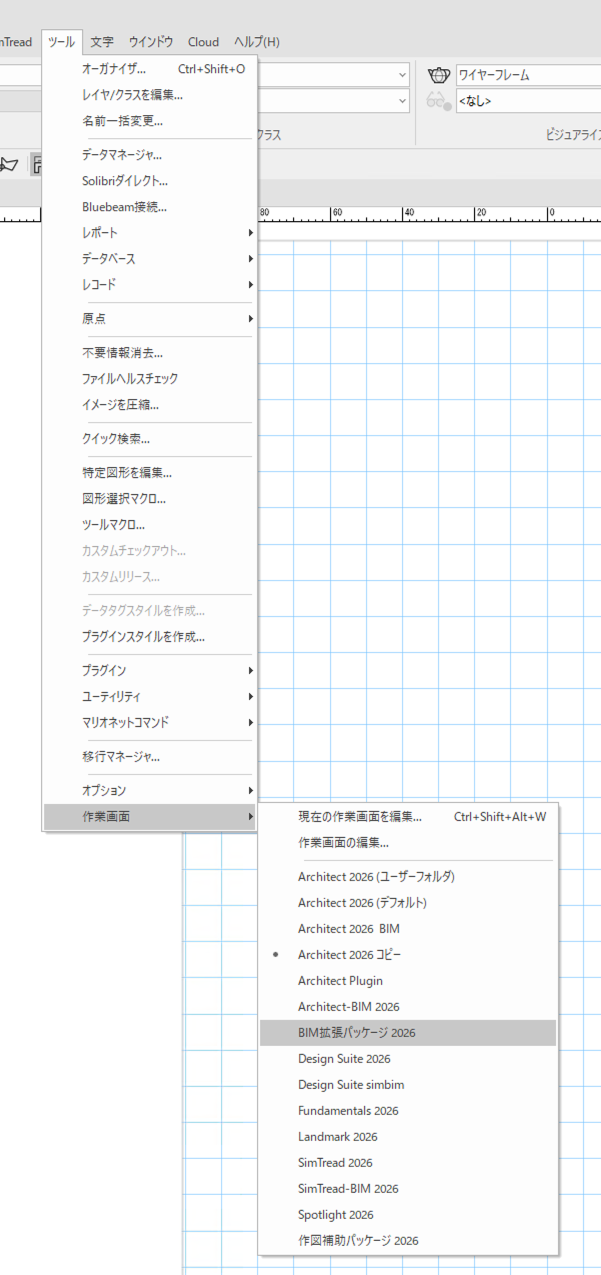Open オーガナイザ from the ツール menu

point(114,69)
